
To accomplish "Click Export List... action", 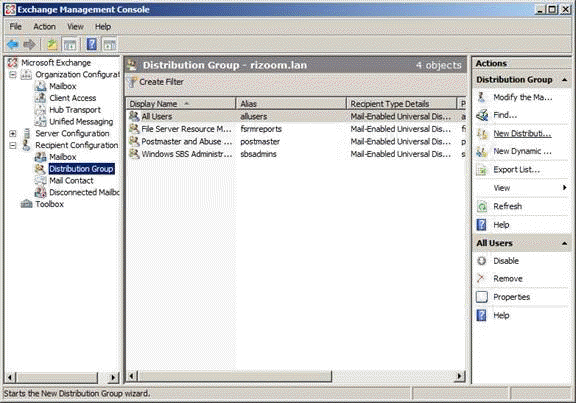I will click(516, 169).
